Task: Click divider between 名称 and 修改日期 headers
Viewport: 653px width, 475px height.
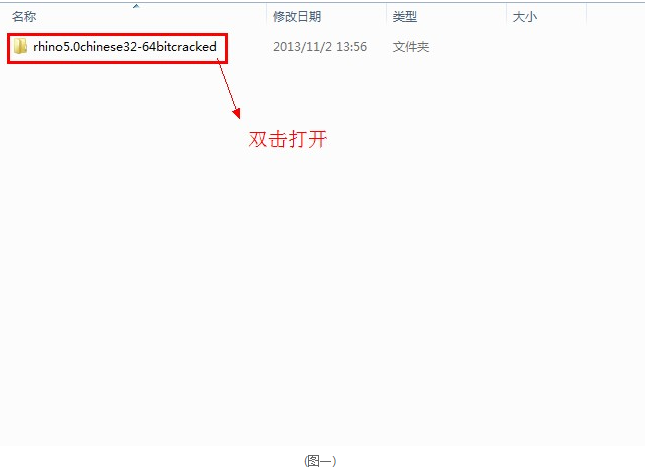Action: [x=267, y=16]
